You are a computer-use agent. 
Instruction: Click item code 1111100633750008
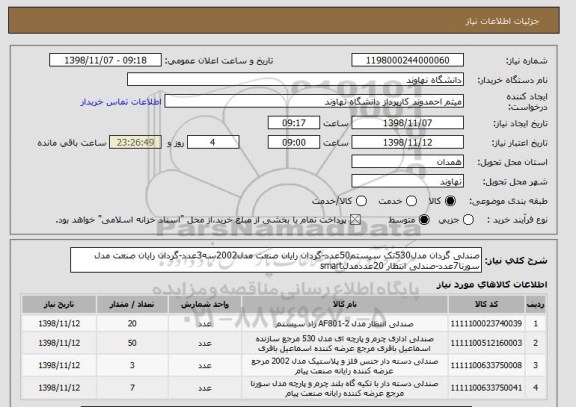click(x=486, y=365)
